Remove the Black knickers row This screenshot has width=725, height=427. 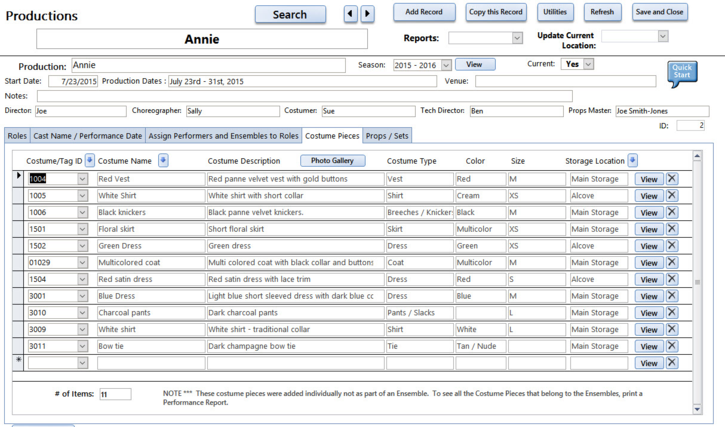(672, 212)
